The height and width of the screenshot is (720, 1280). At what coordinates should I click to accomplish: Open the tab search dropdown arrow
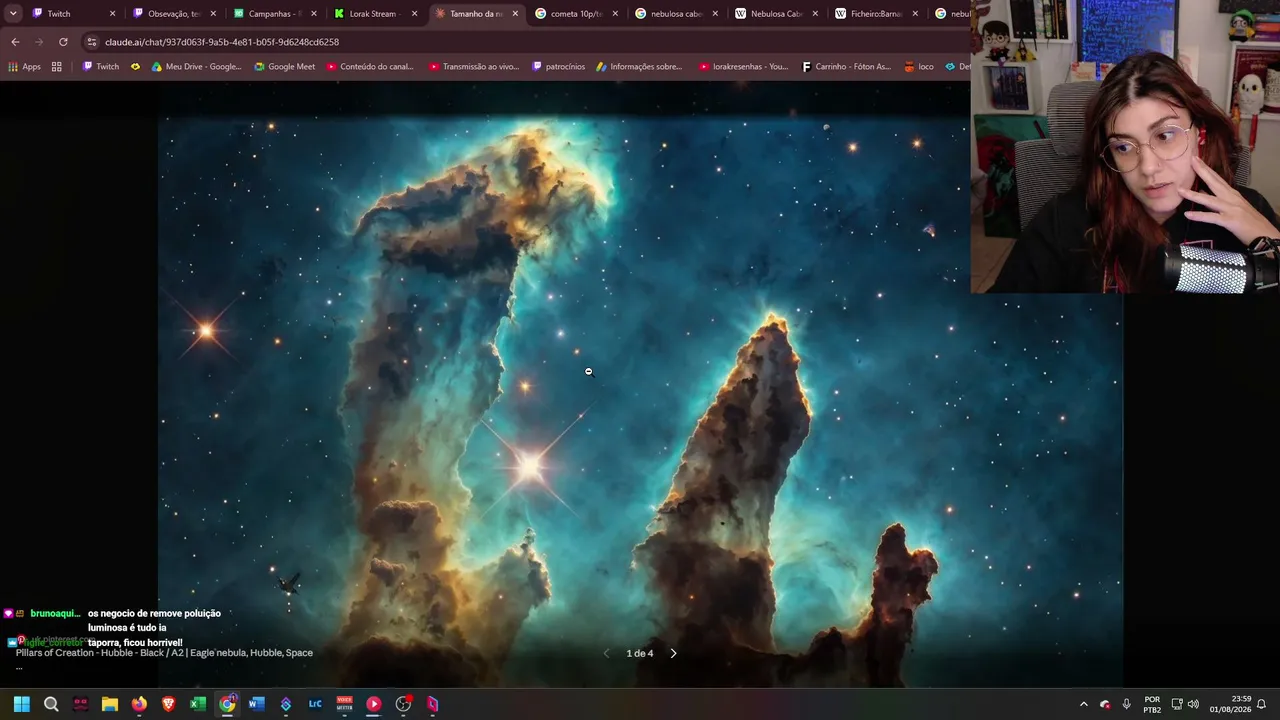point(13,14)
